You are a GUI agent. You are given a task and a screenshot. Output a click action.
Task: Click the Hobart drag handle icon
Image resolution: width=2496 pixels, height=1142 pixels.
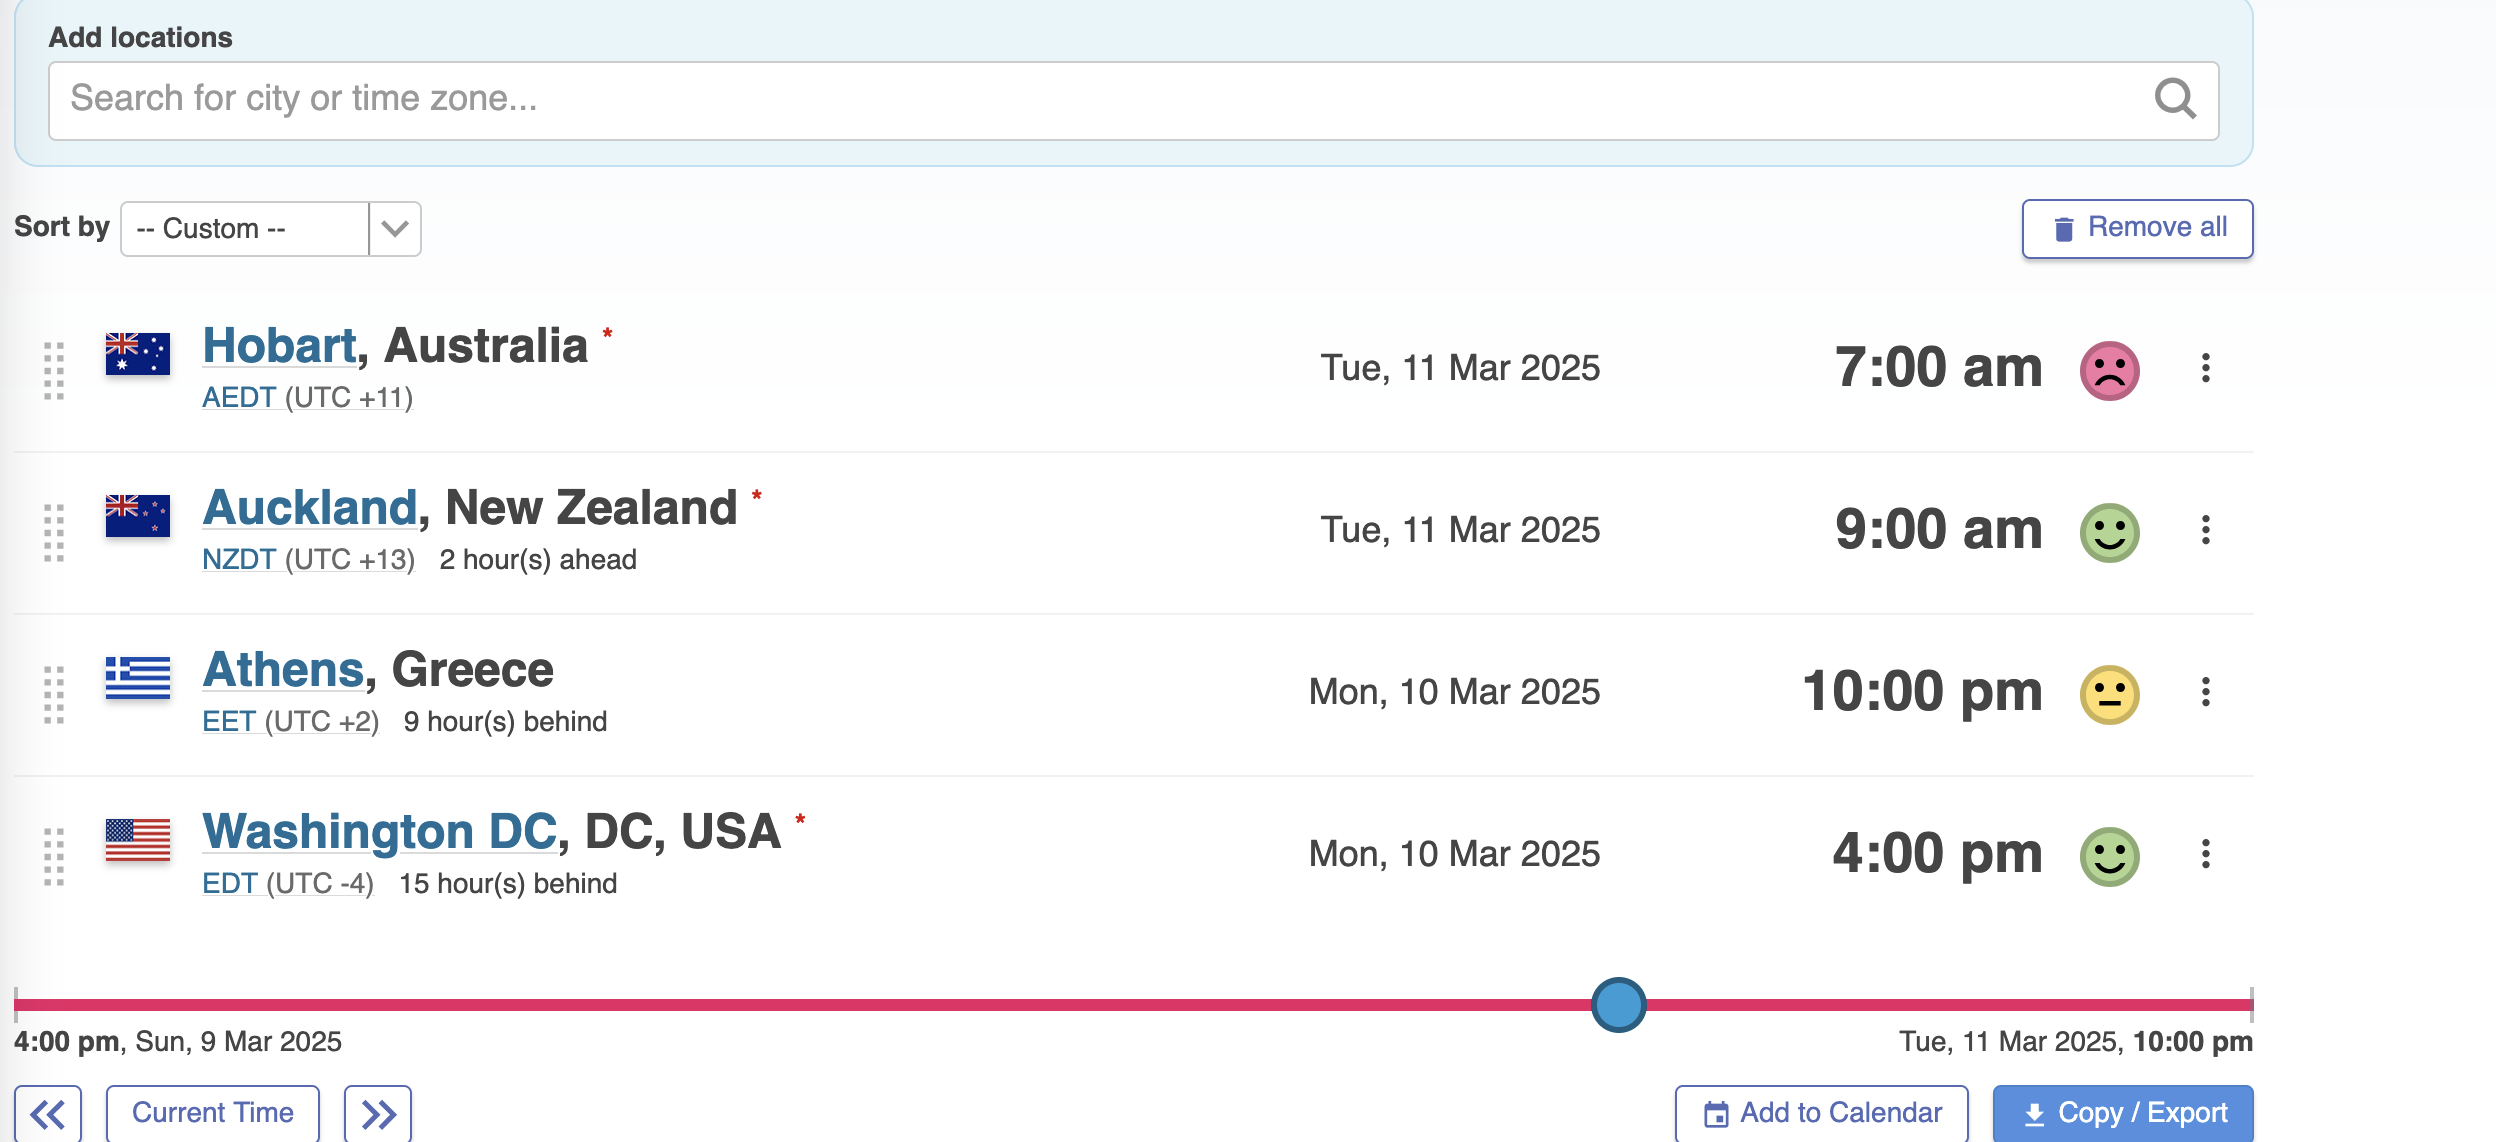point(54,370)
